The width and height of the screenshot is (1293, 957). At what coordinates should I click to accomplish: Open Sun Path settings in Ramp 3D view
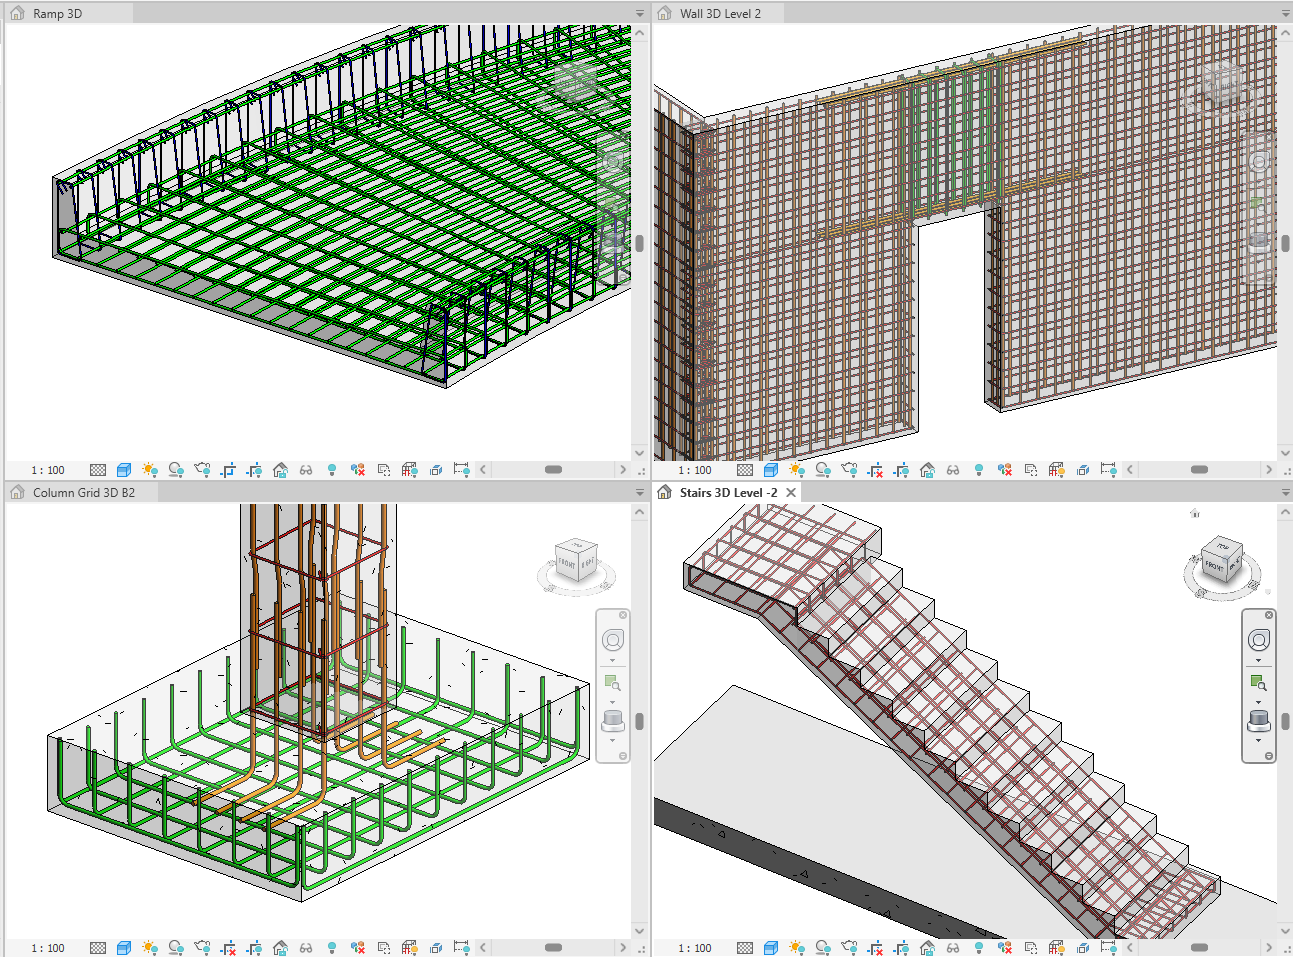[x=150, y=470]
